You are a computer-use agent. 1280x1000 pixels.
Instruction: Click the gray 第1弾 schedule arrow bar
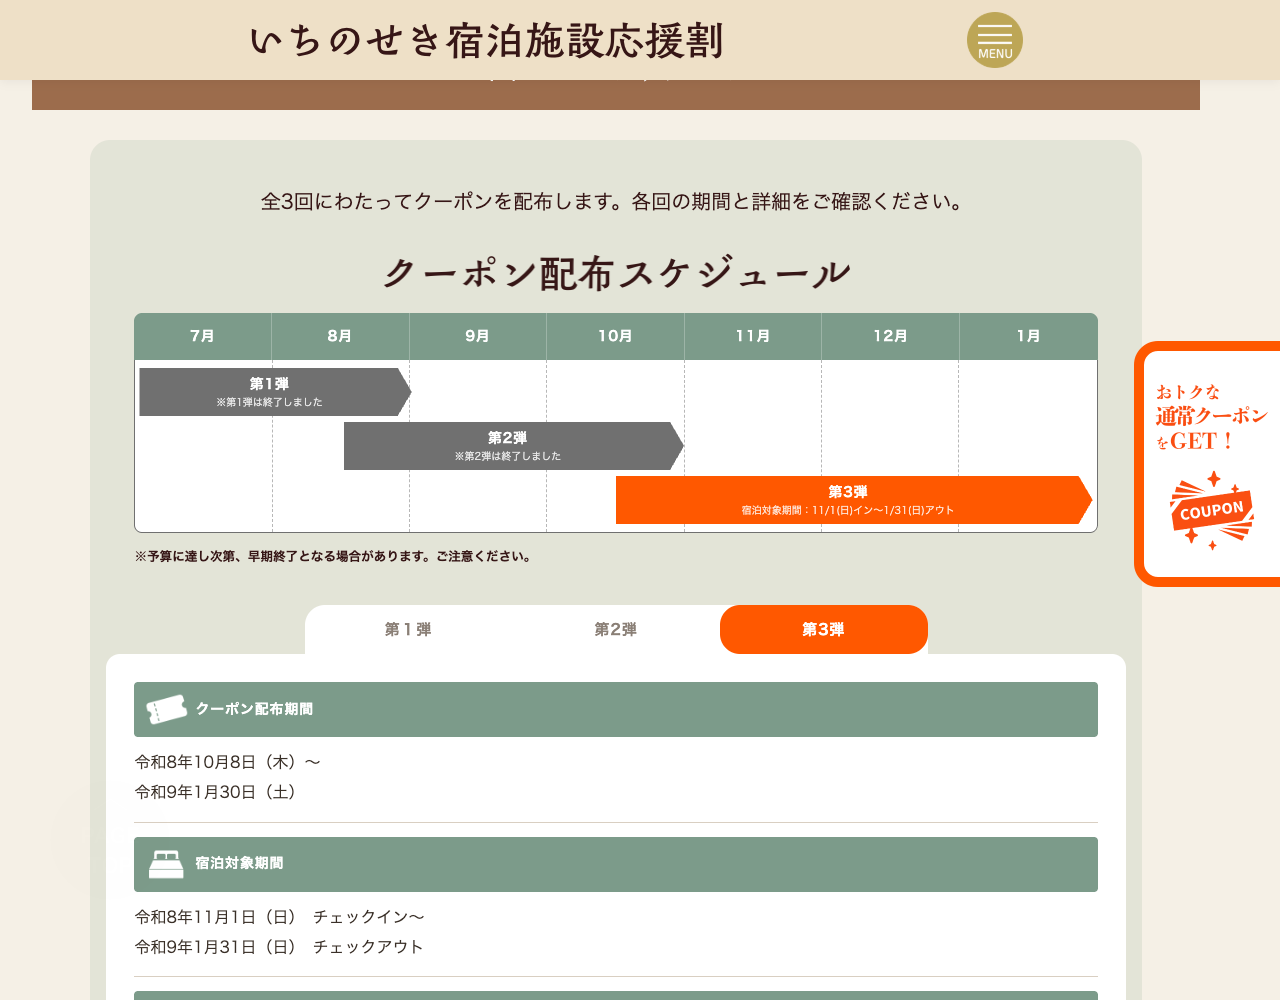(x=275, y=392)
